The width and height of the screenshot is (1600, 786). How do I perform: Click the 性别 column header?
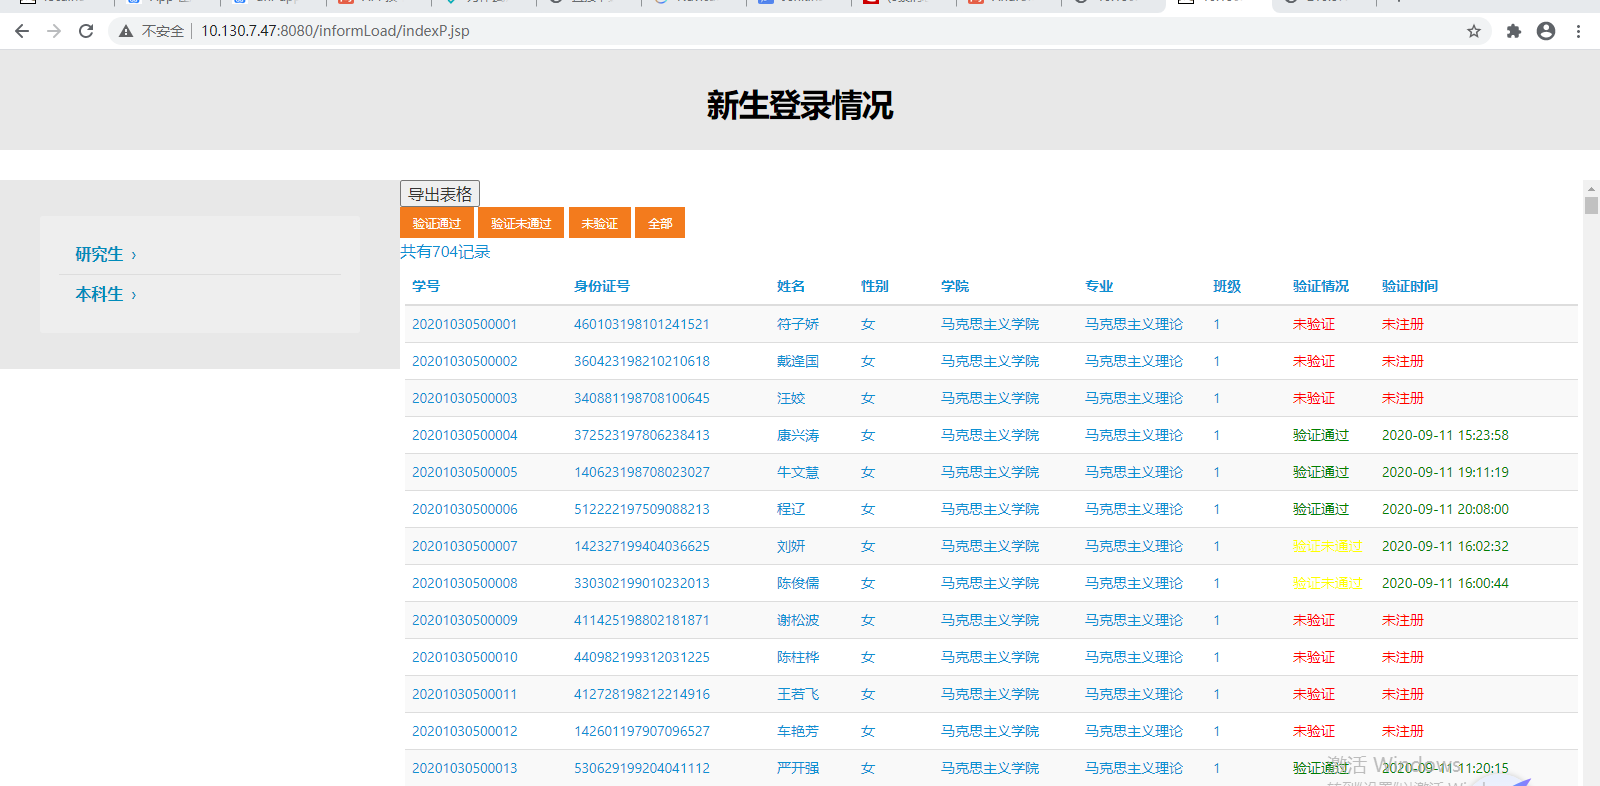pyautogui.click(x=875, y=286)
